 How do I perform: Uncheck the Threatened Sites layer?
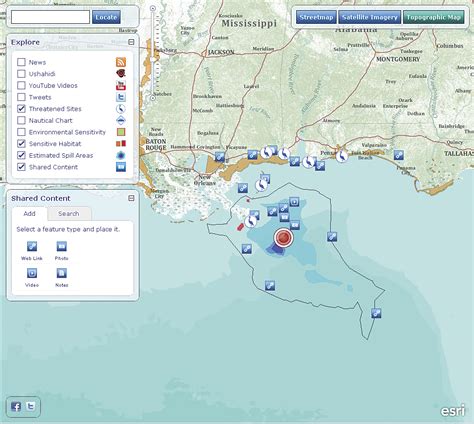click(x=21, y=109)
